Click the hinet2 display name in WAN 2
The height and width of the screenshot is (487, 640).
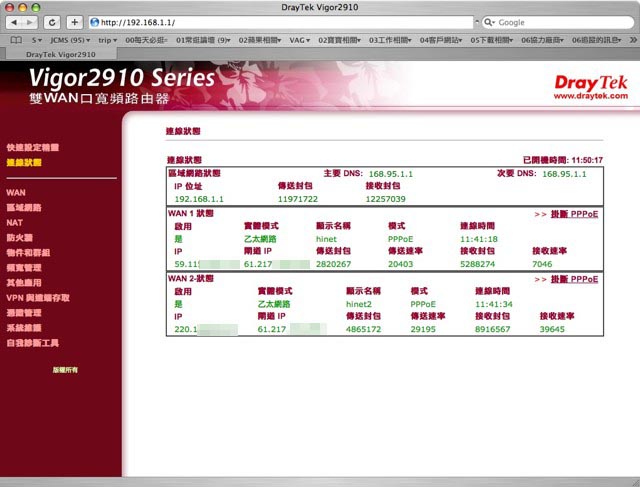[359, 304]
